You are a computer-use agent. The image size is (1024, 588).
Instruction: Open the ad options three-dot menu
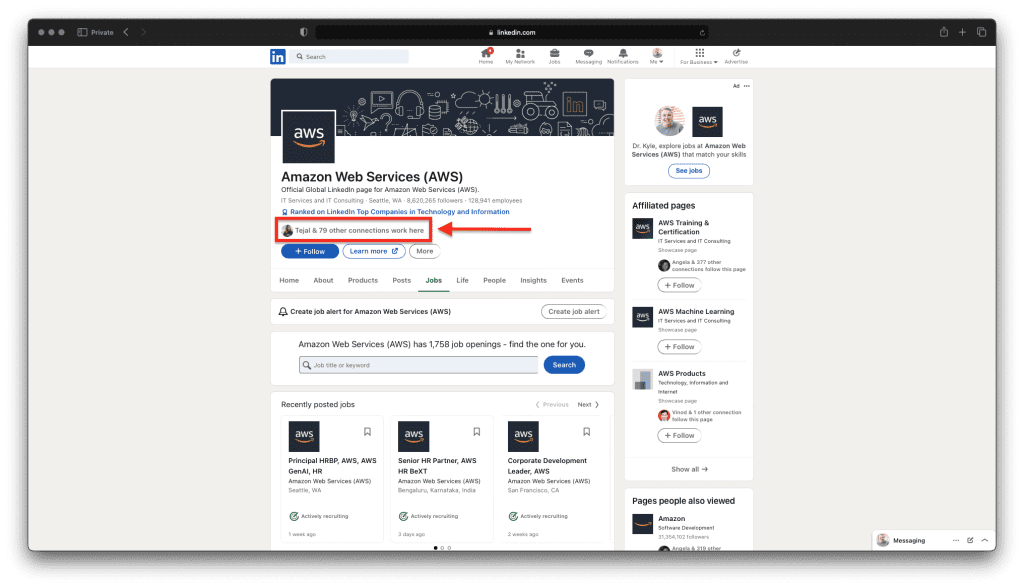click(x=746, y=86)
